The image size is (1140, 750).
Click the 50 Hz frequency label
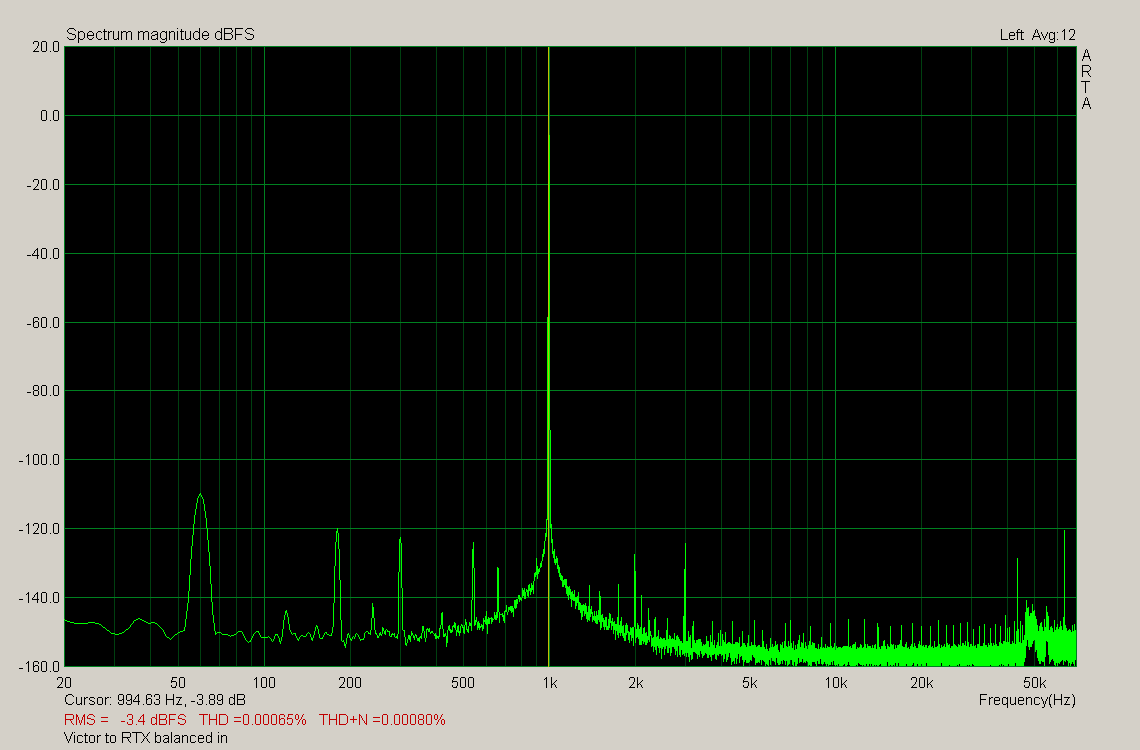coord(178,682)
